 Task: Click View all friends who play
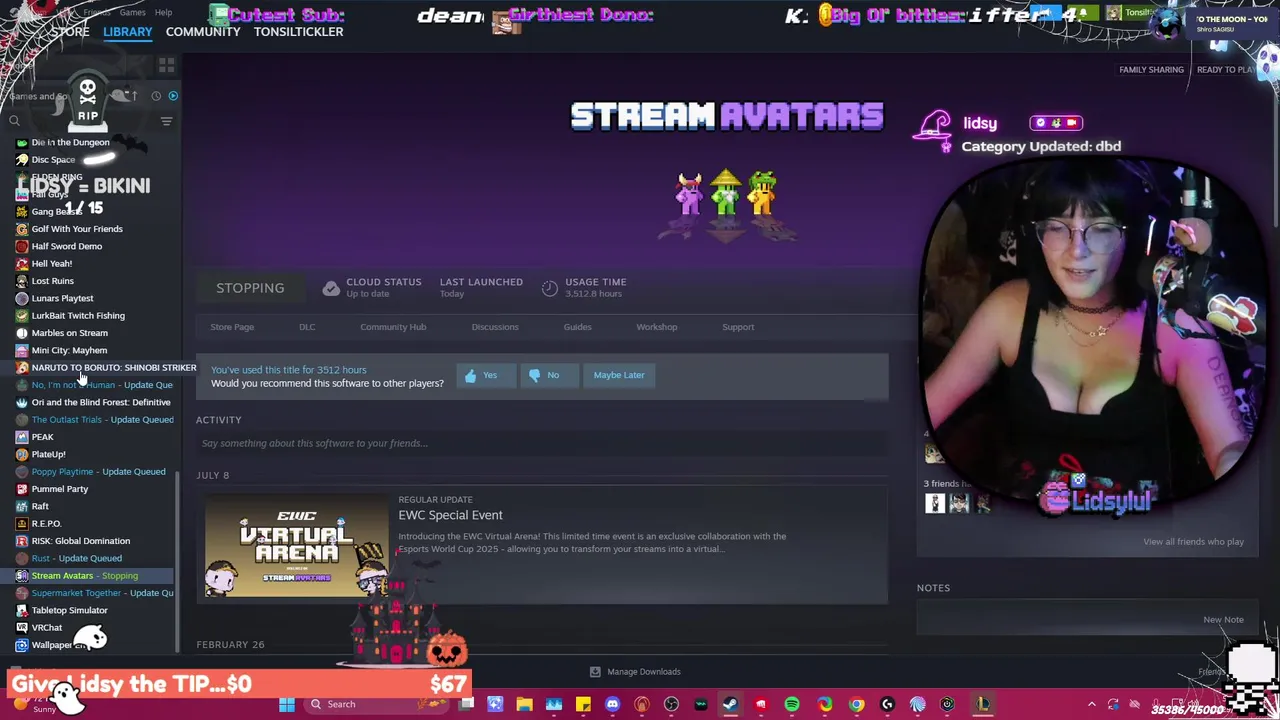pyautogui.click(x=1193, y=542)
